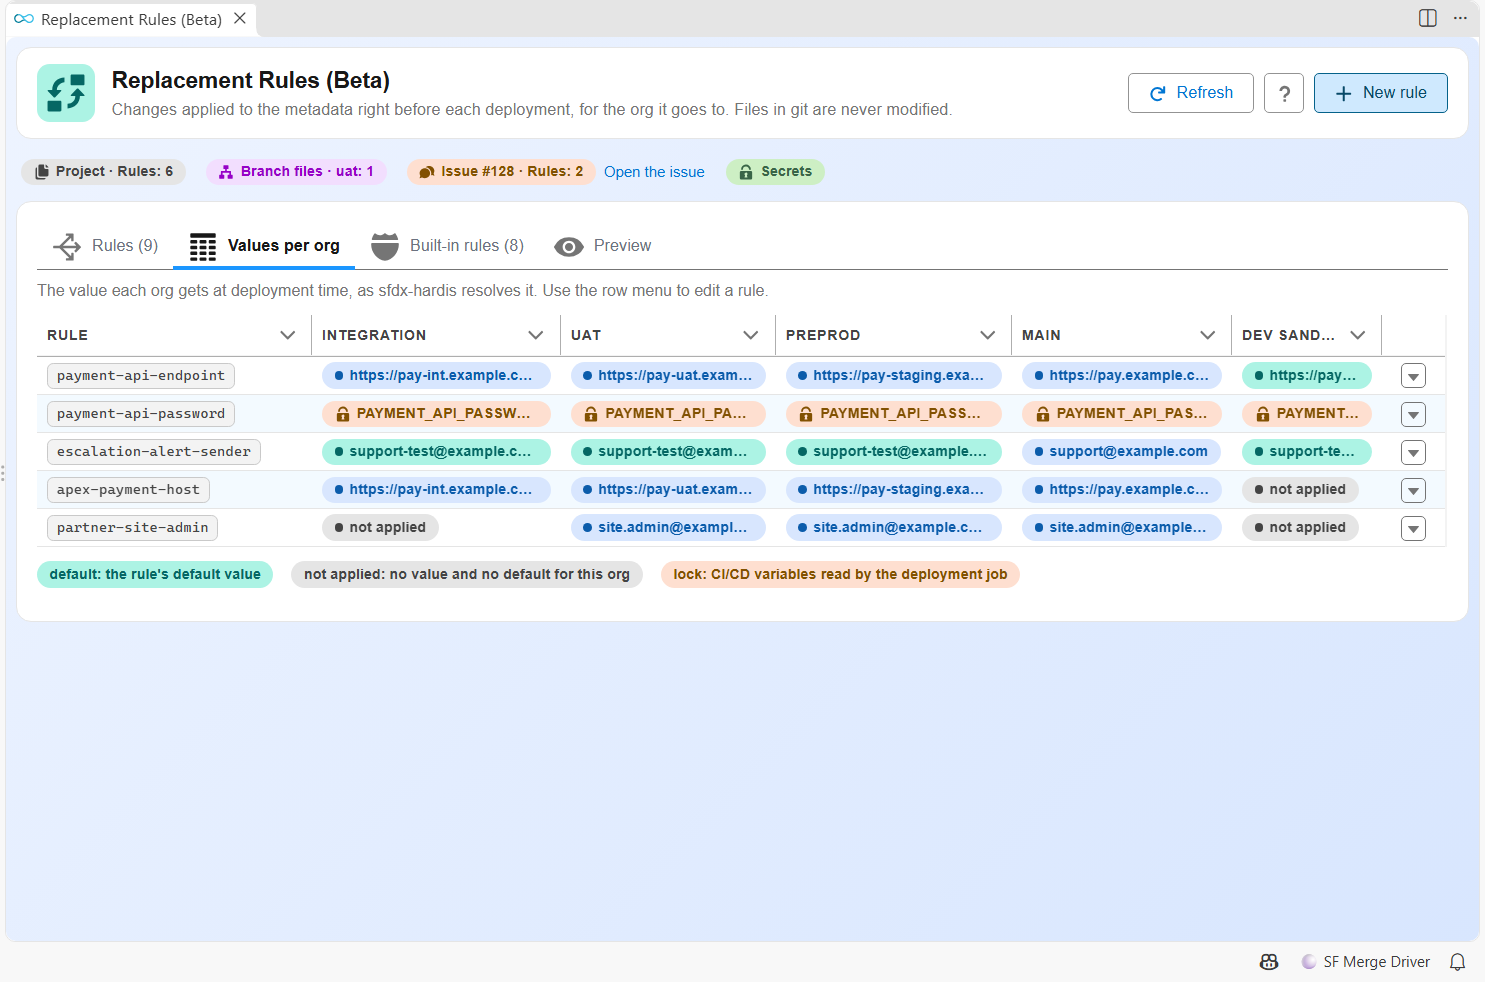Click the support@example.com cell in MAIN column
Viewport: 1485px width, 982px height.
[1121, 452]
